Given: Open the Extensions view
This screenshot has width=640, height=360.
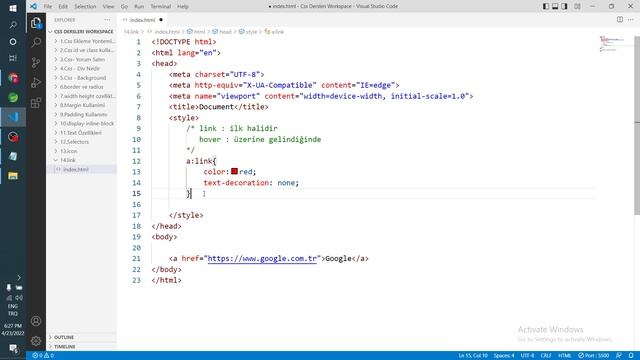Looking at the screenshot, I should 36,102.
